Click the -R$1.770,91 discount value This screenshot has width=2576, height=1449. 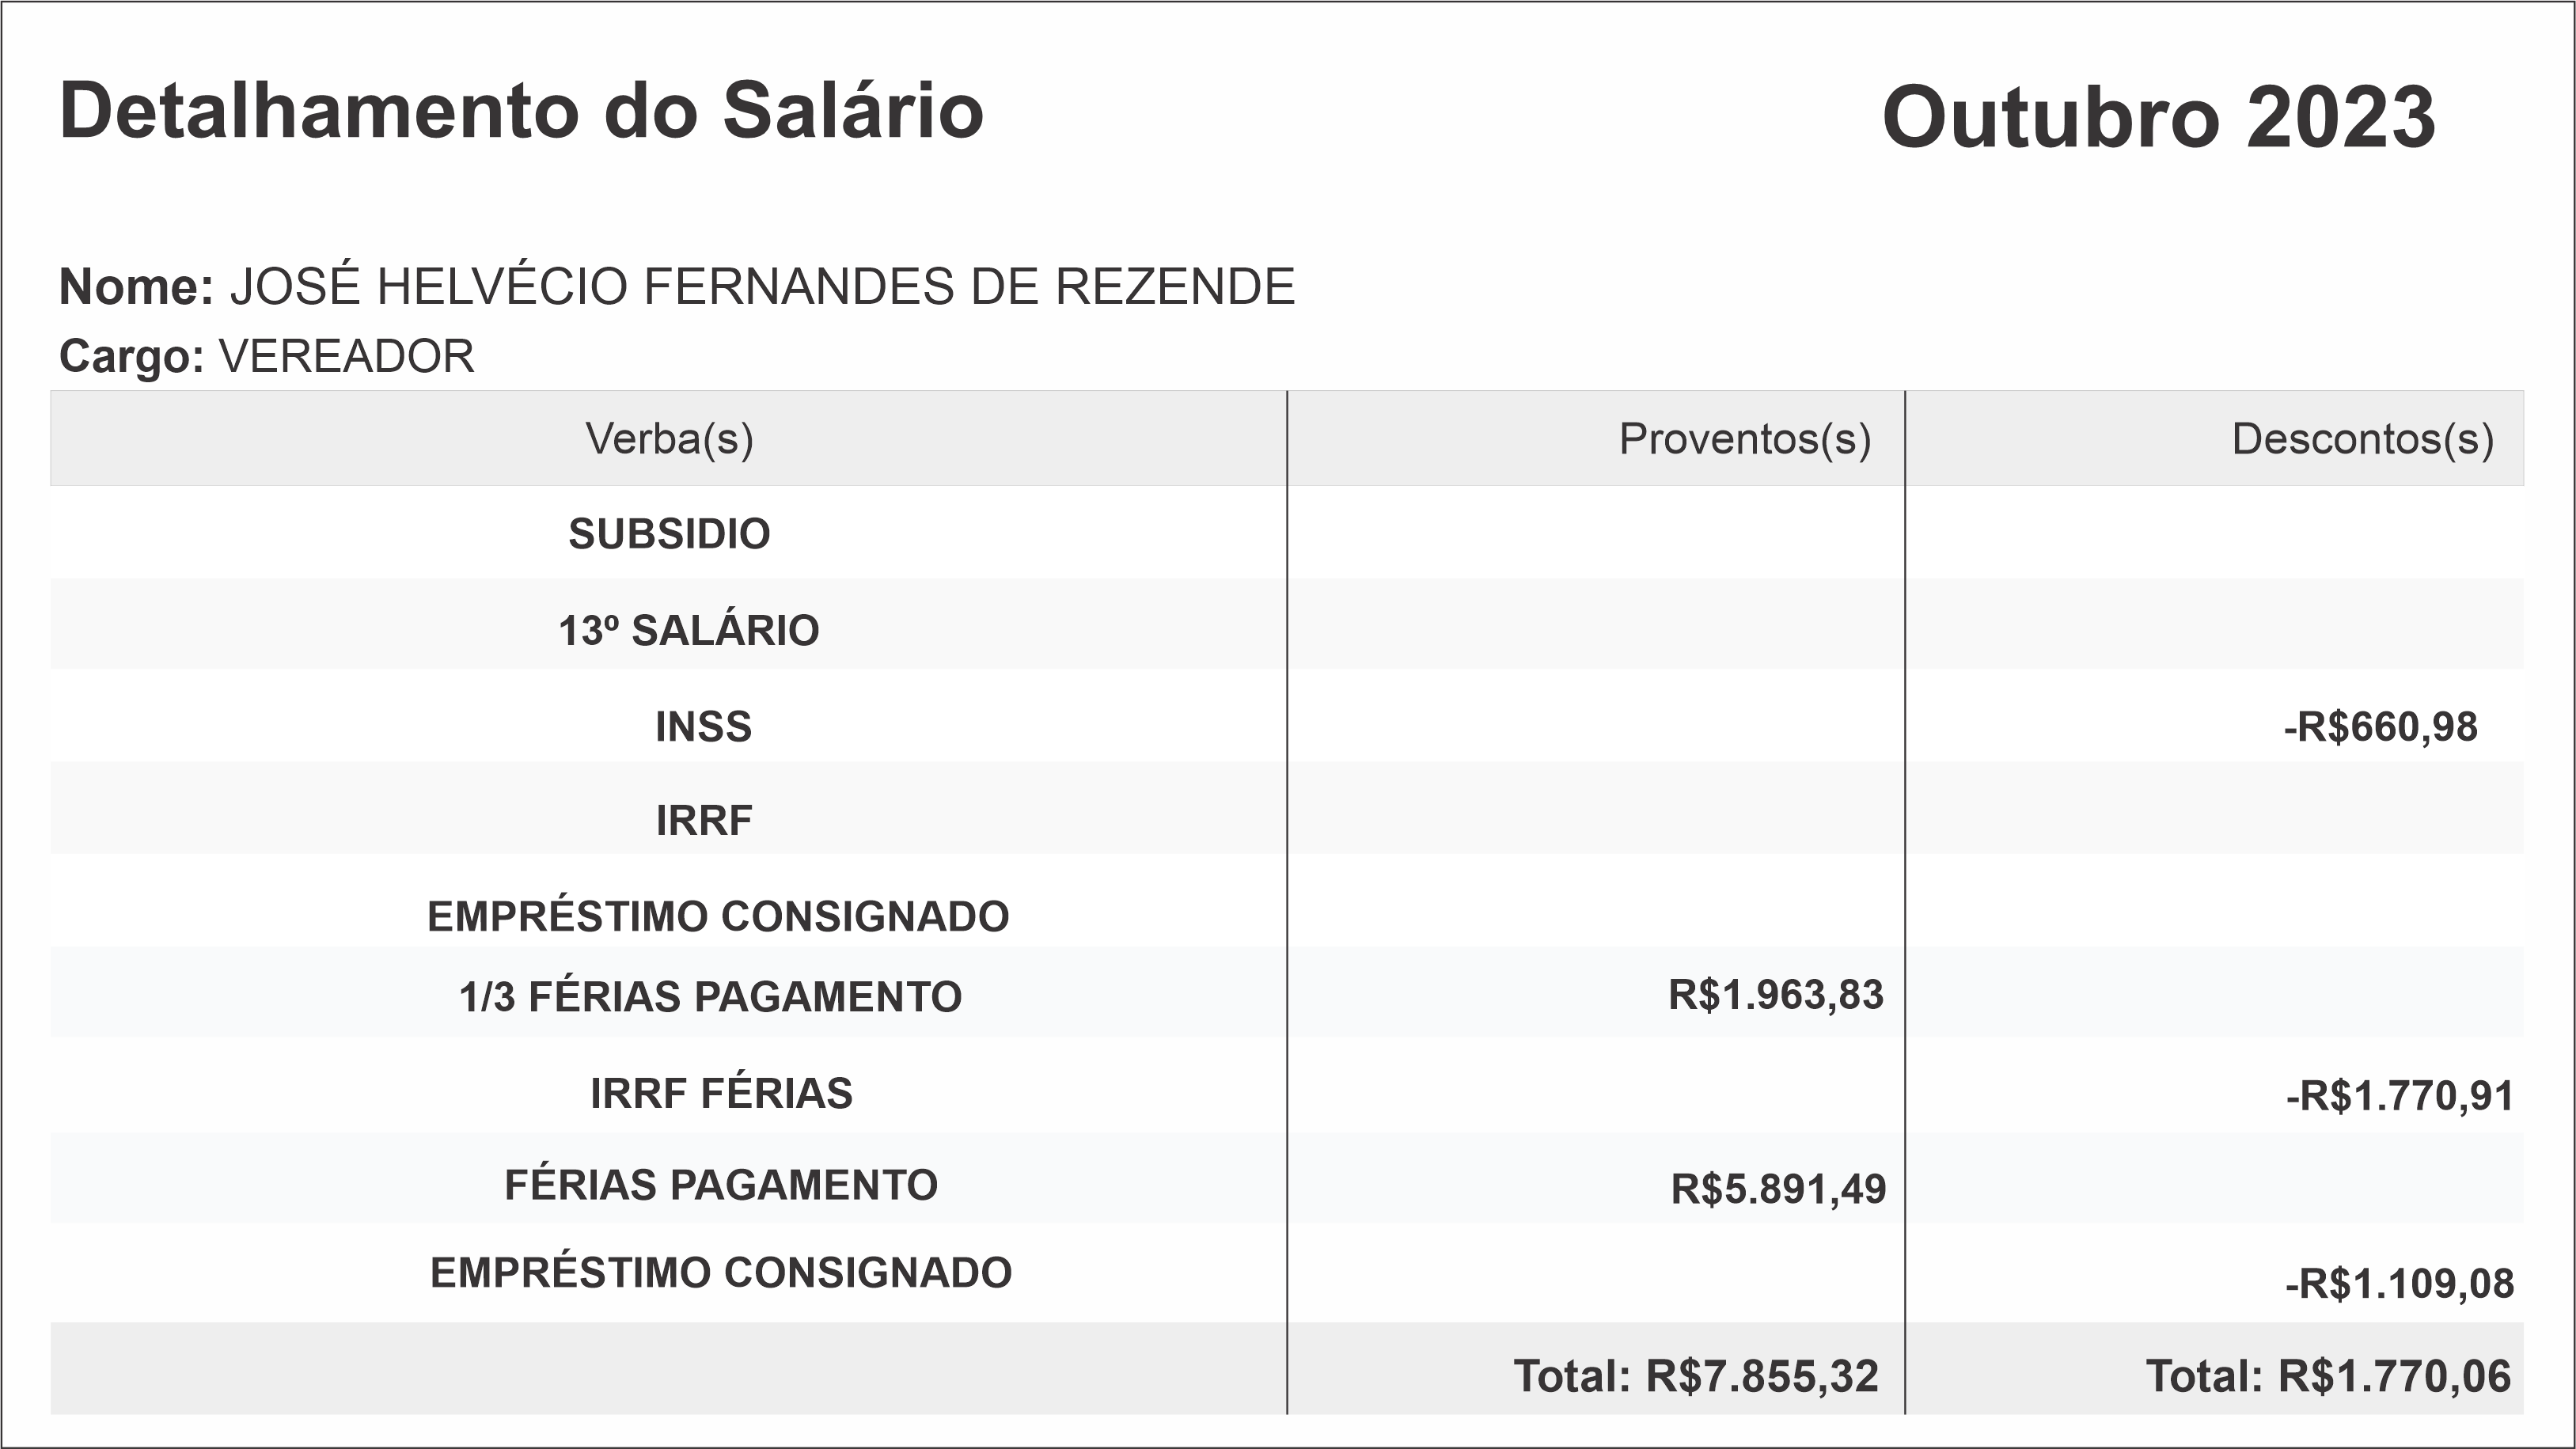pos(2399,1096)
